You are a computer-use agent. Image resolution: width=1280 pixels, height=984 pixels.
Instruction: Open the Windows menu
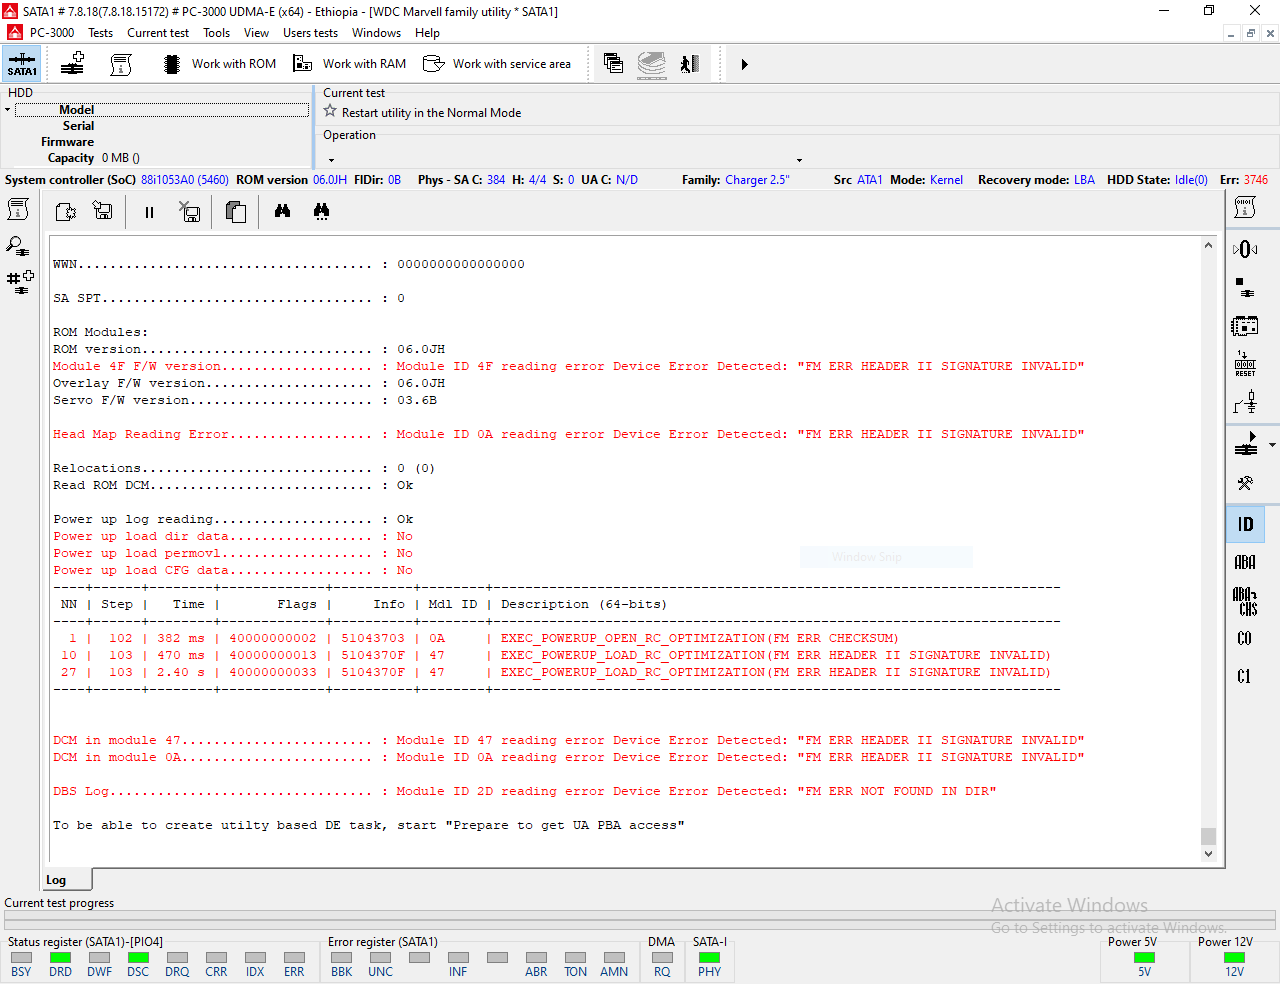coord(376,33)
